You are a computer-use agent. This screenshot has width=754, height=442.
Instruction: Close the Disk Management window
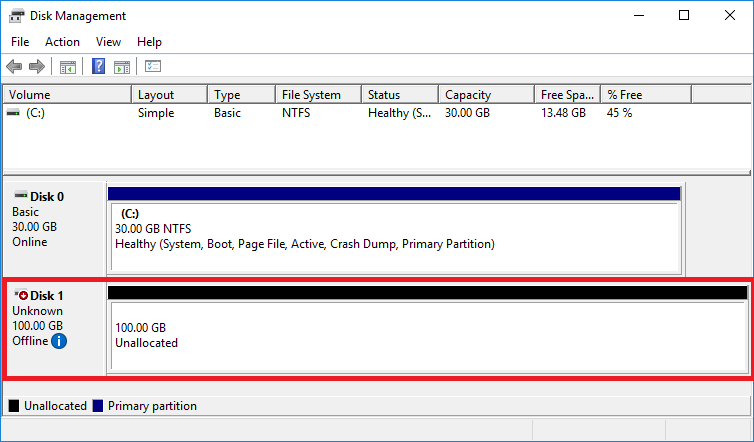pos(729,15)
